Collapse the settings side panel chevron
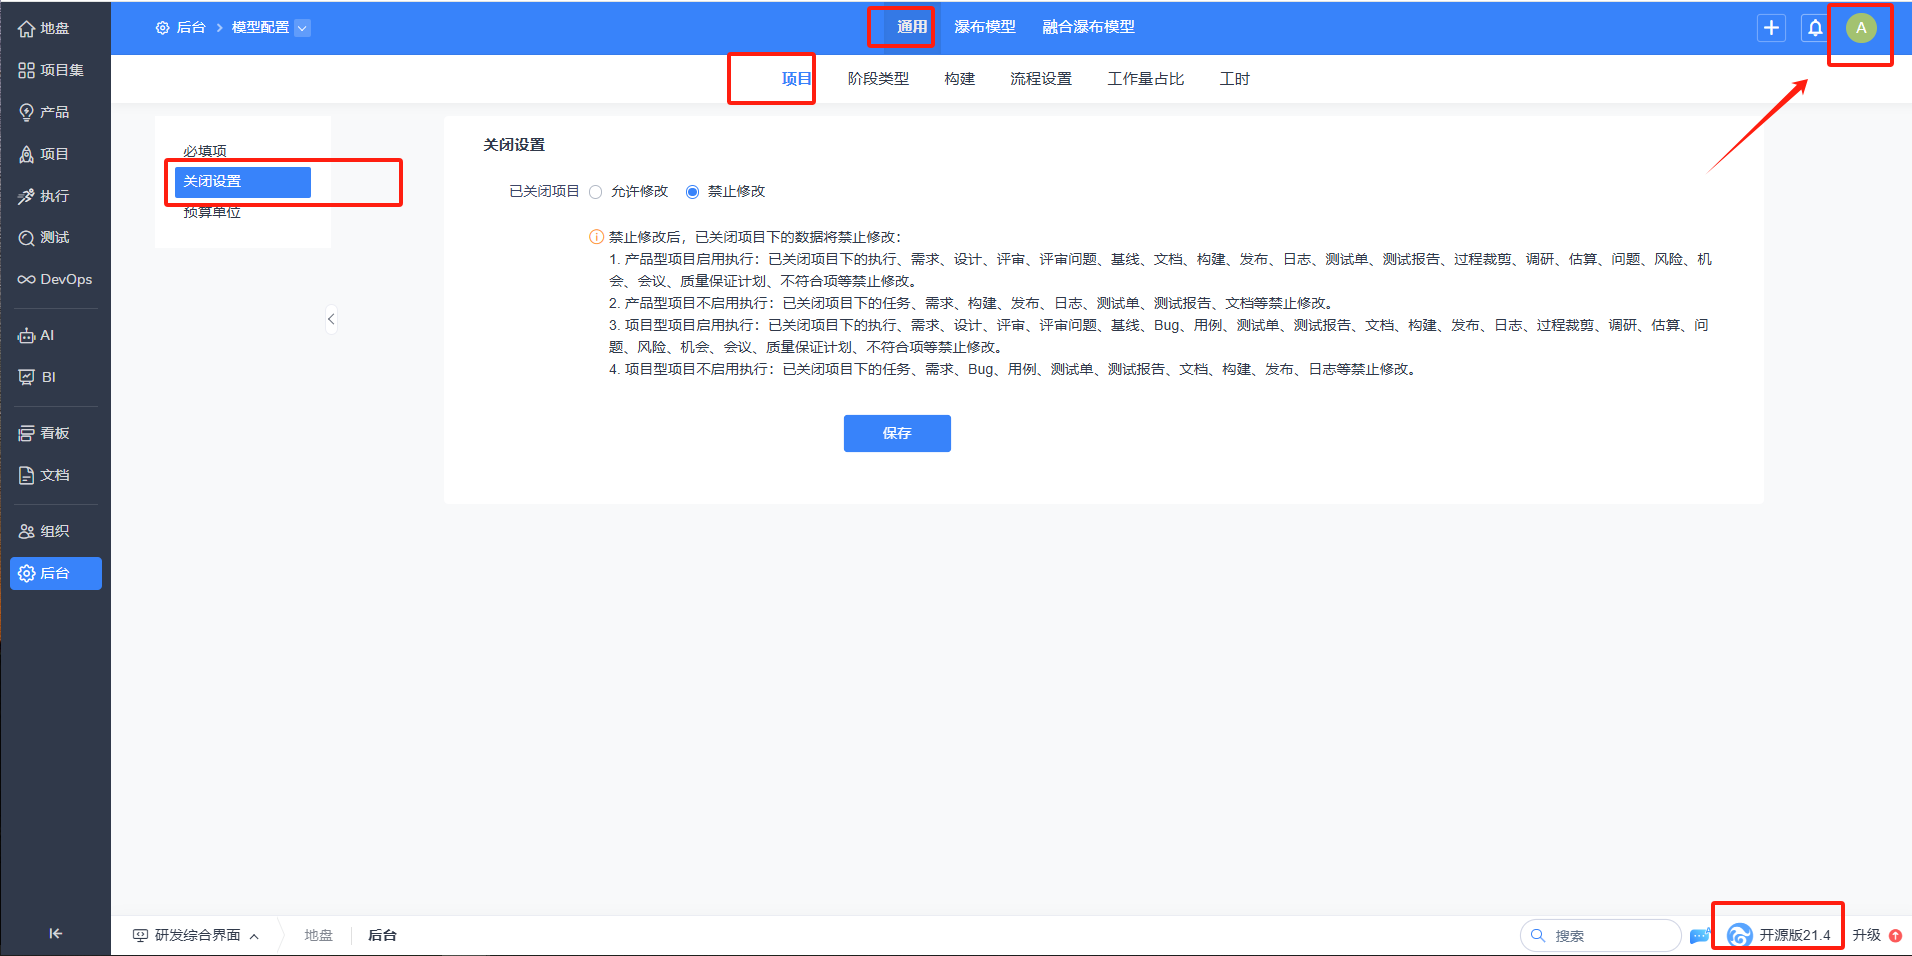This screenshot has width=1912, height=956. (331, 319)
